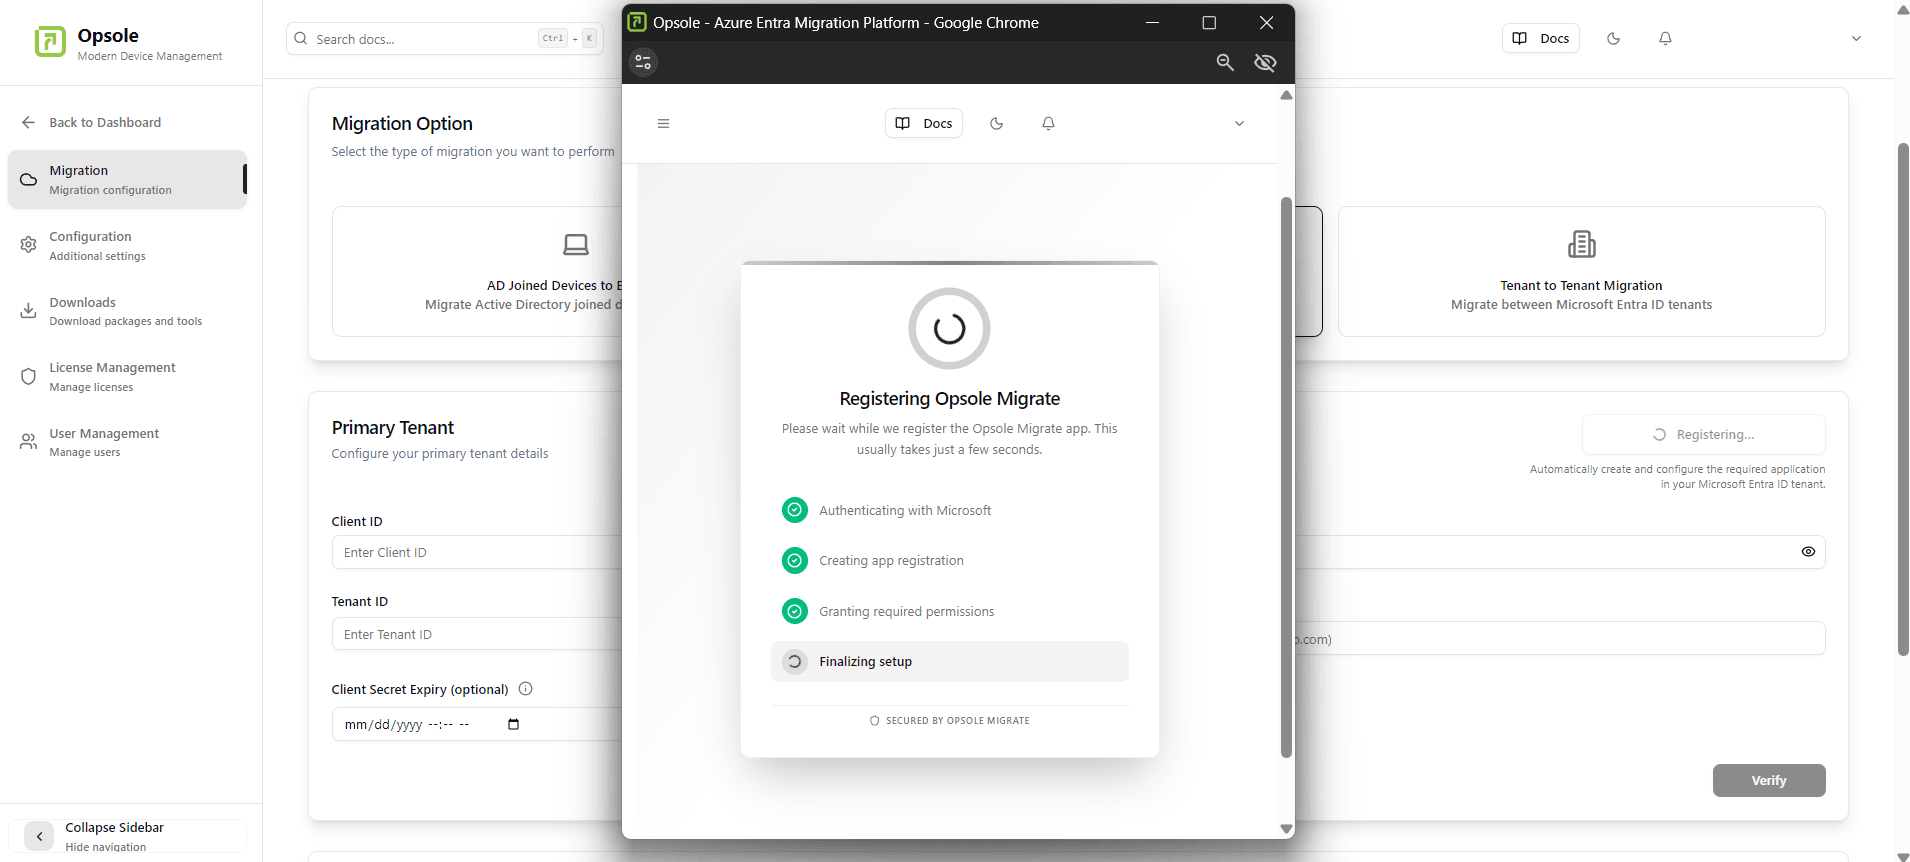This screenshot has width=1910, height=862.
Task: Open License Management section
Action: click(x=127, y=377)
